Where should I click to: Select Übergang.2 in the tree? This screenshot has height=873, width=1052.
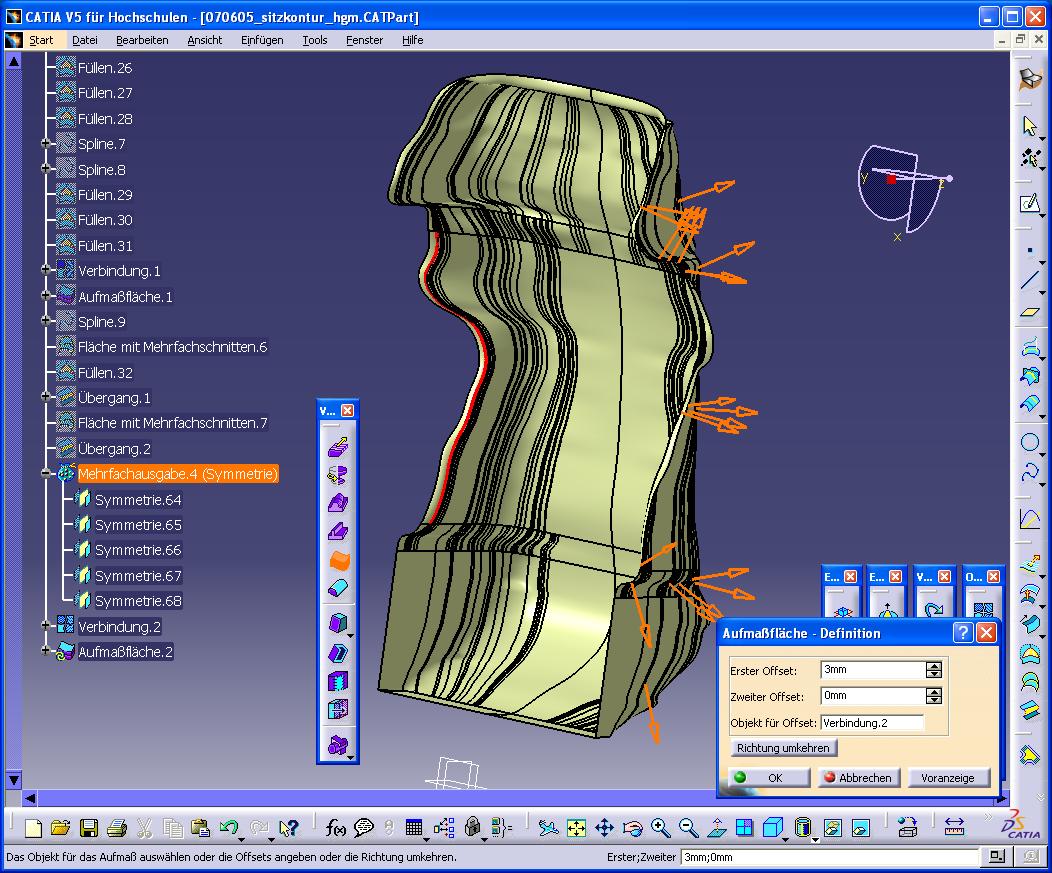(x=114, y=449)
